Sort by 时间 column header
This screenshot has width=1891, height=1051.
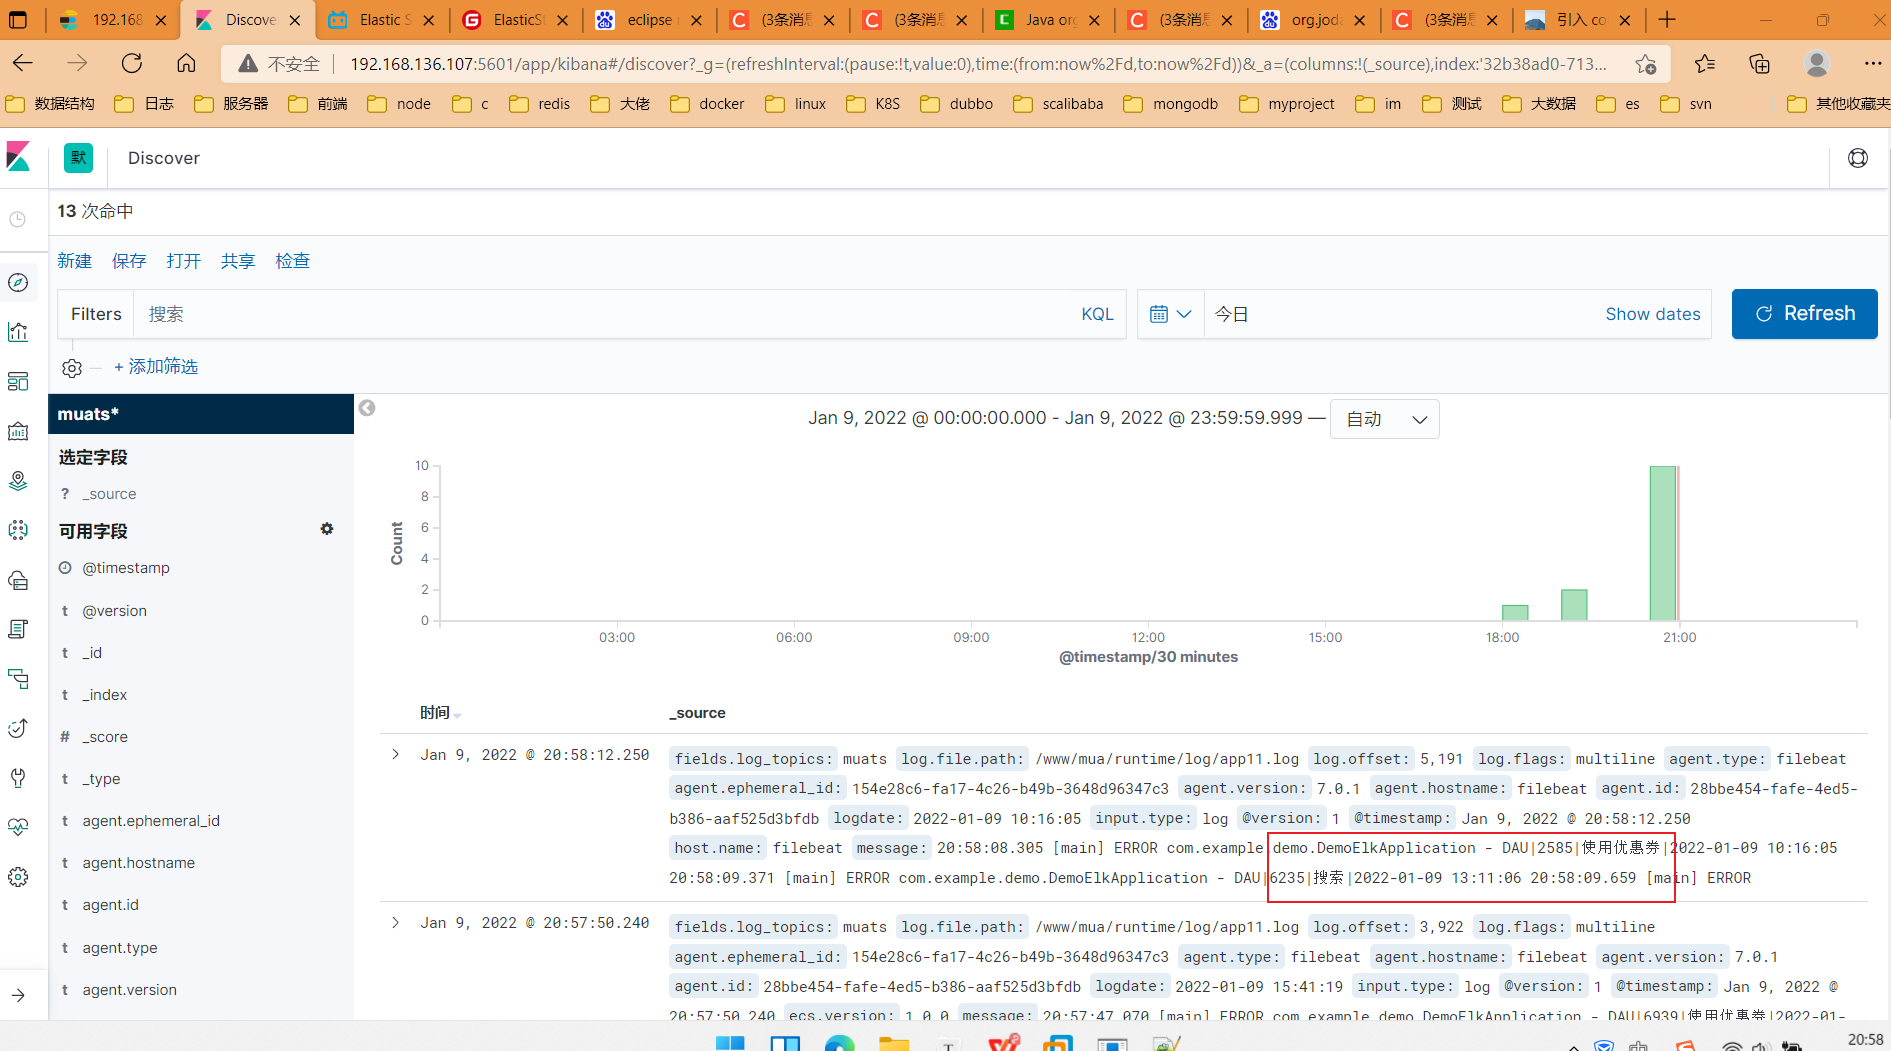(x=440, y=713)
